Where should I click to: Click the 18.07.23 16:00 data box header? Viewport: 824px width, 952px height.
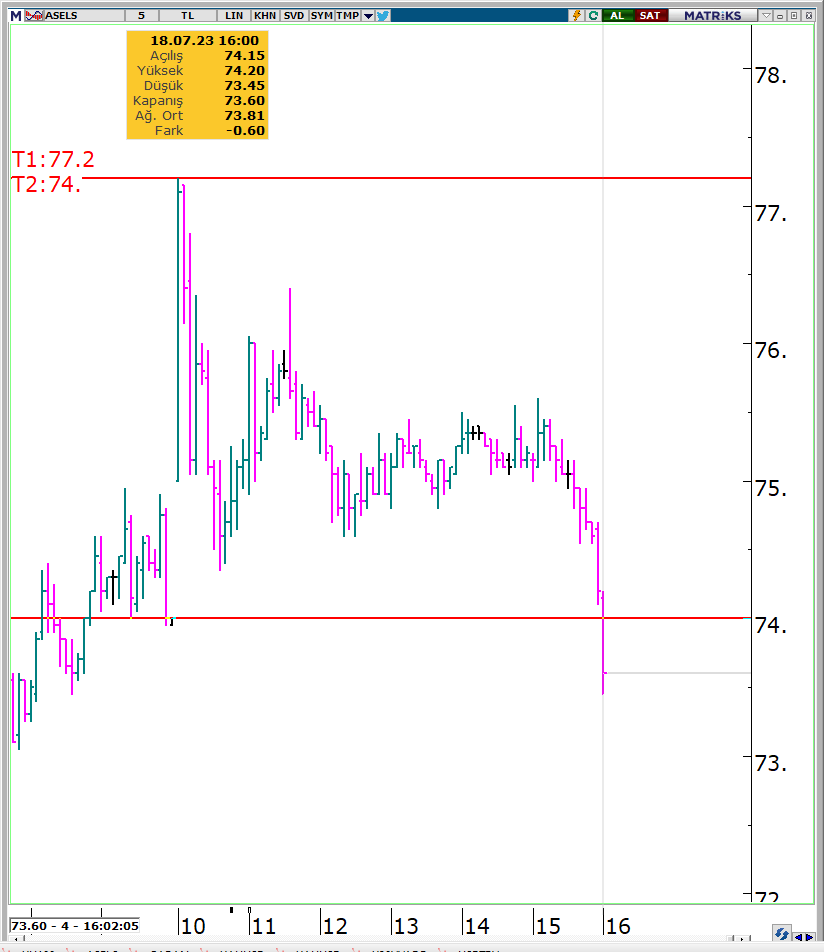click(205, 41)
